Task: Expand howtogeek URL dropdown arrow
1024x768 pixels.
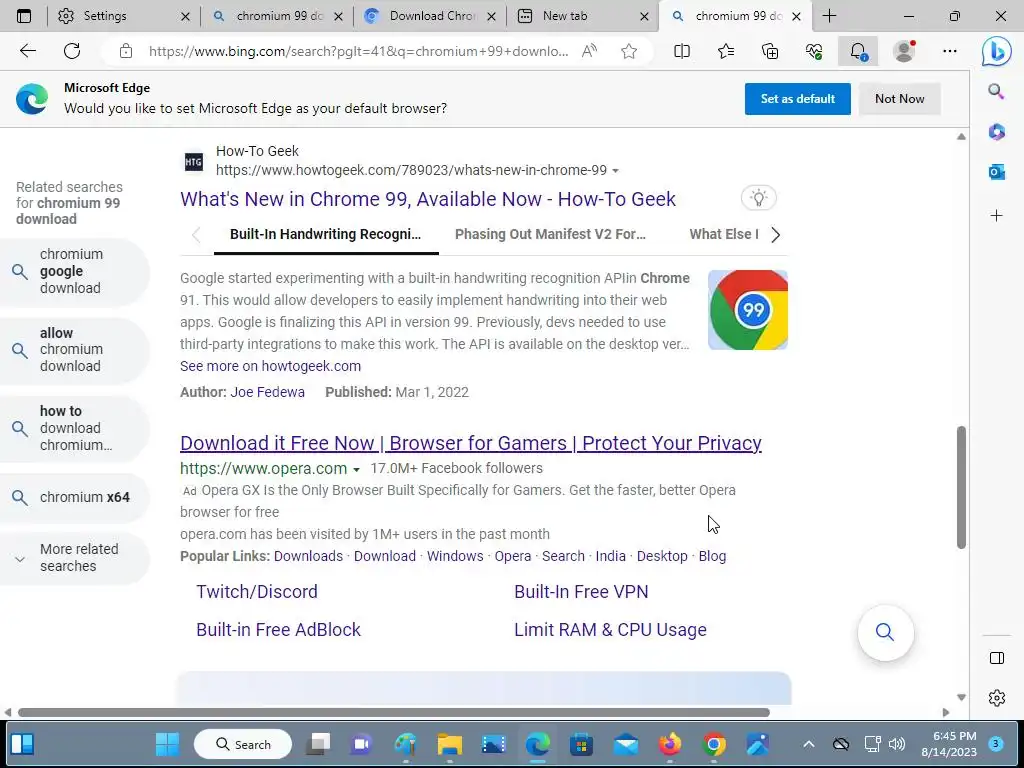Action: pos(615,171)
